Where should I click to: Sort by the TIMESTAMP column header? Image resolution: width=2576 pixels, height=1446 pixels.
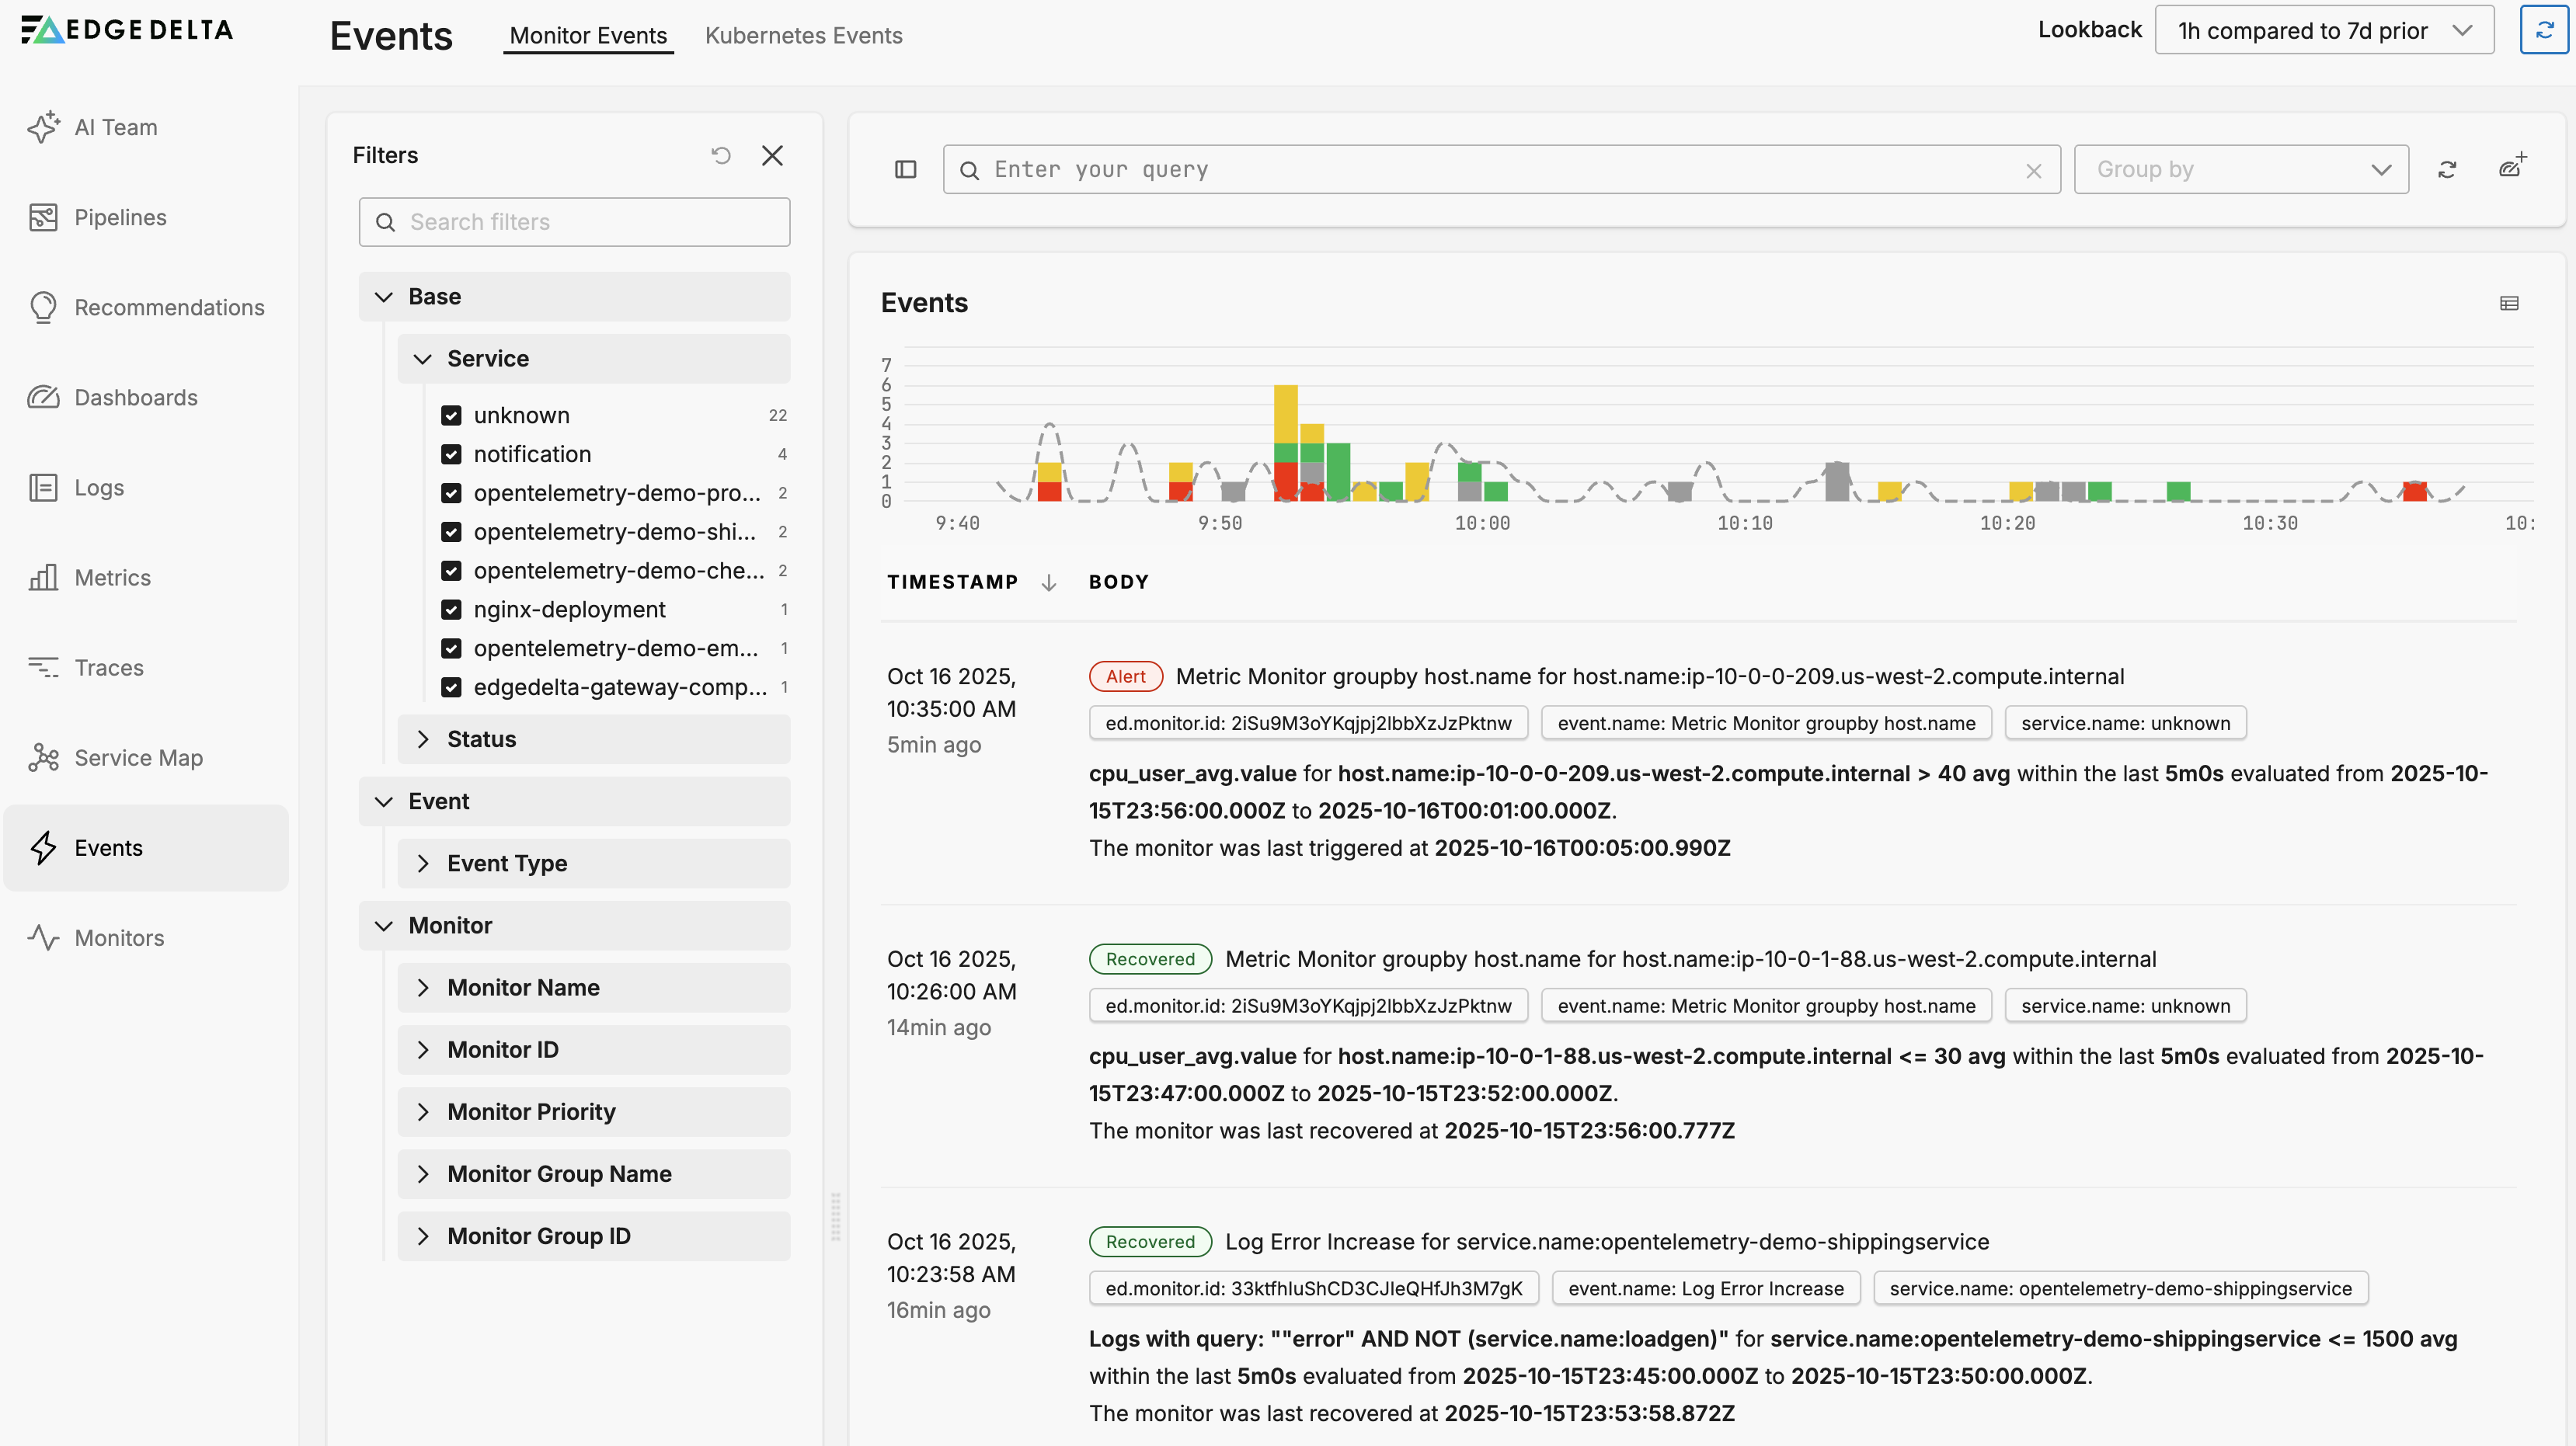point(952,582)
